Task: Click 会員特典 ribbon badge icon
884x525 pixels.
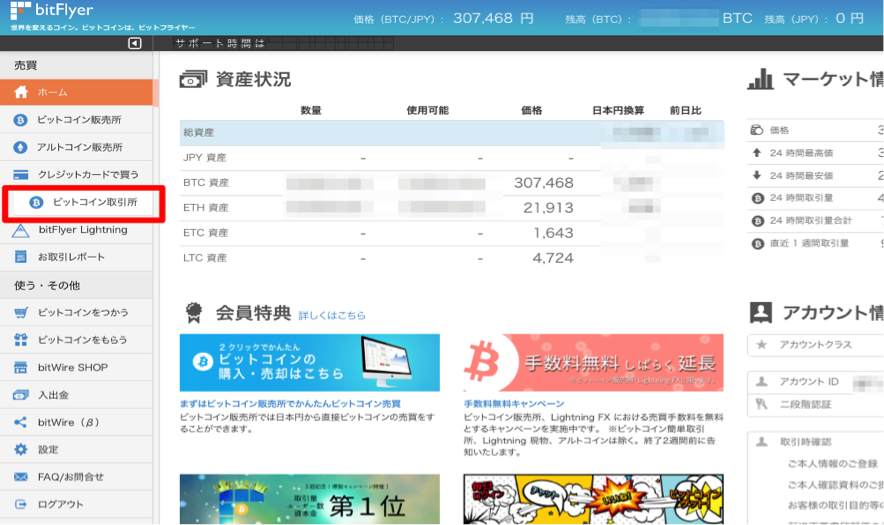Action: [194, 313]
